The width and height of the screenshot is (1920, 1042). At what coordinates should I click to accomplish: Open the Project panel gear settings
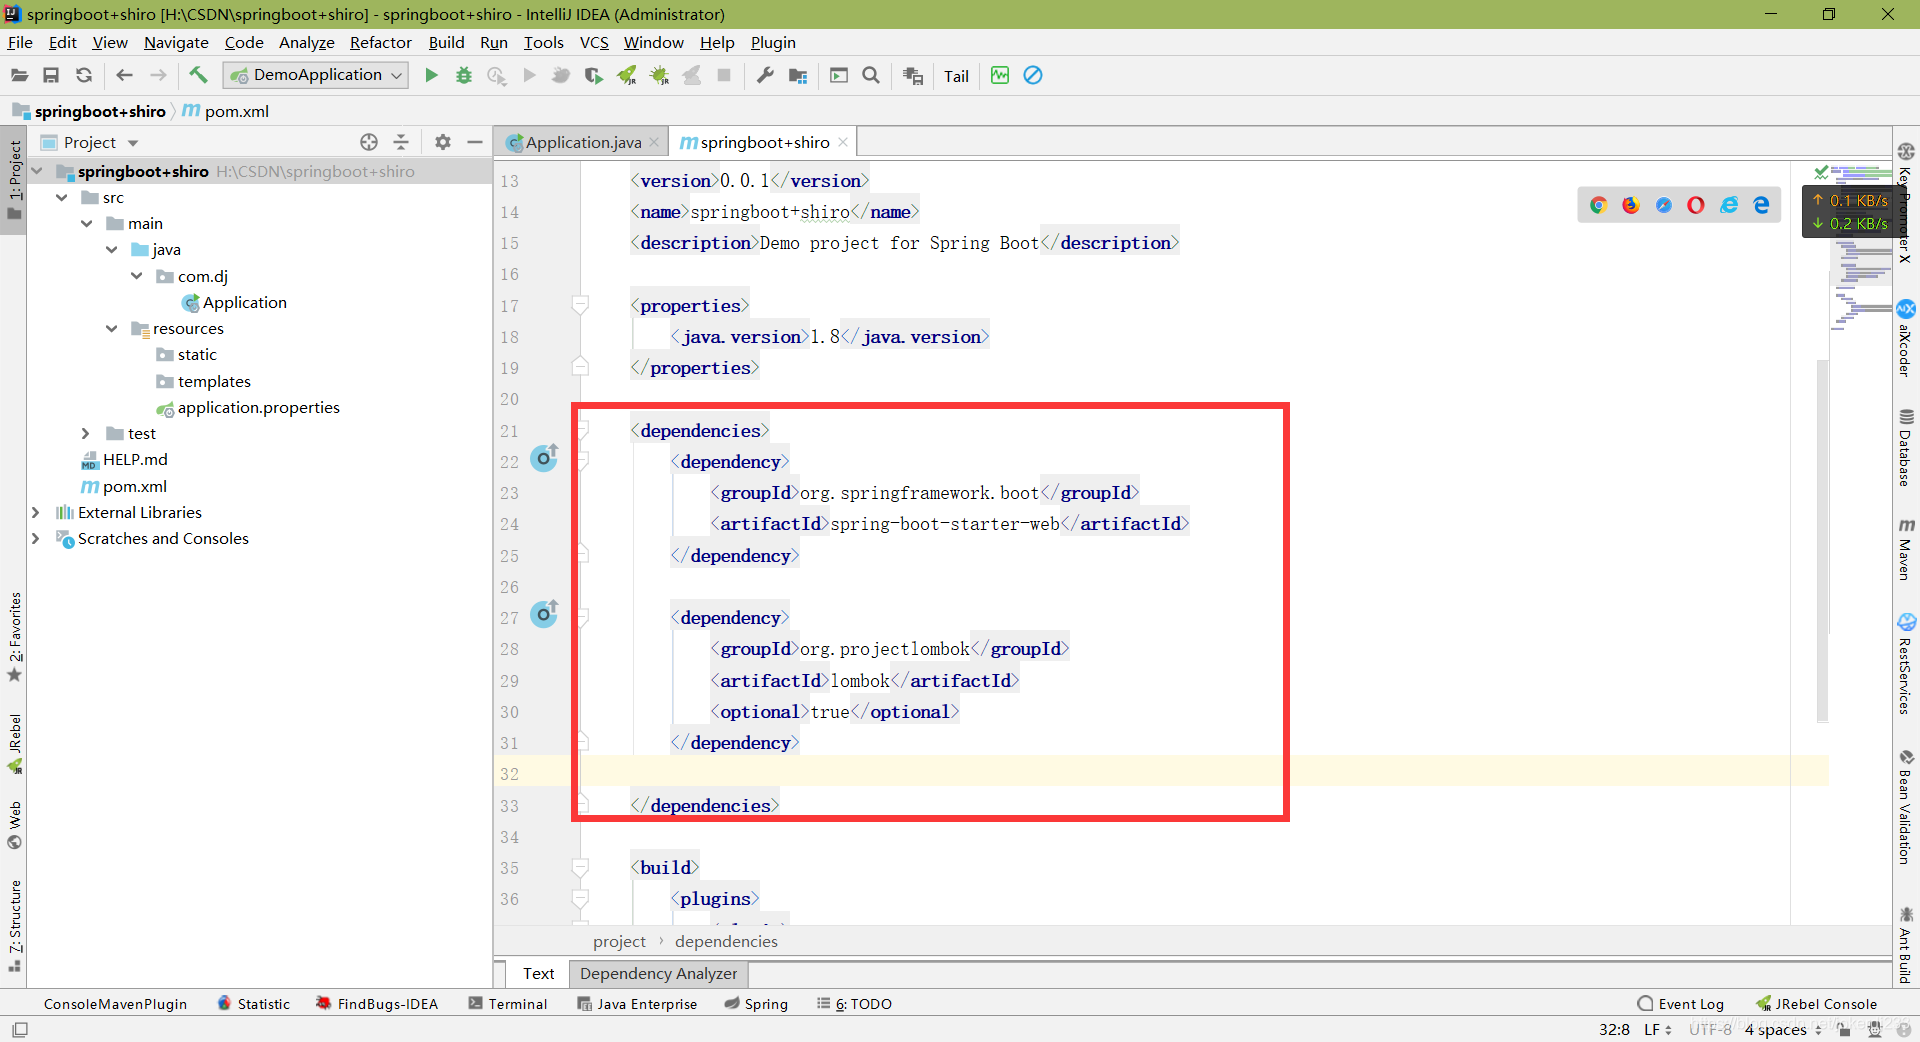443,142
